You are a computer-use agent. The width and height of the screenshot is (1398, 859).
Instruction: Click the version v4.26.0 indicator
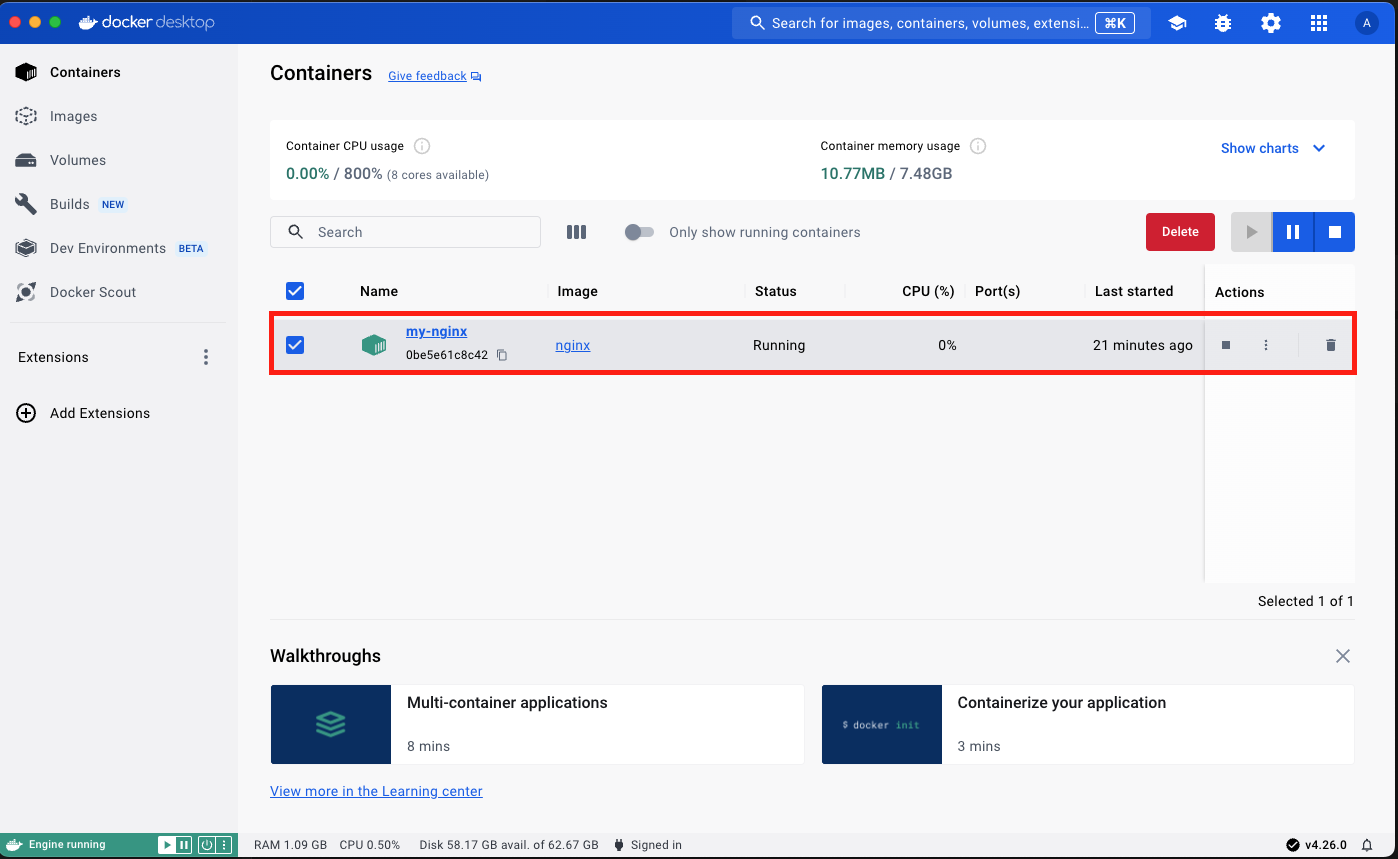1316,845
